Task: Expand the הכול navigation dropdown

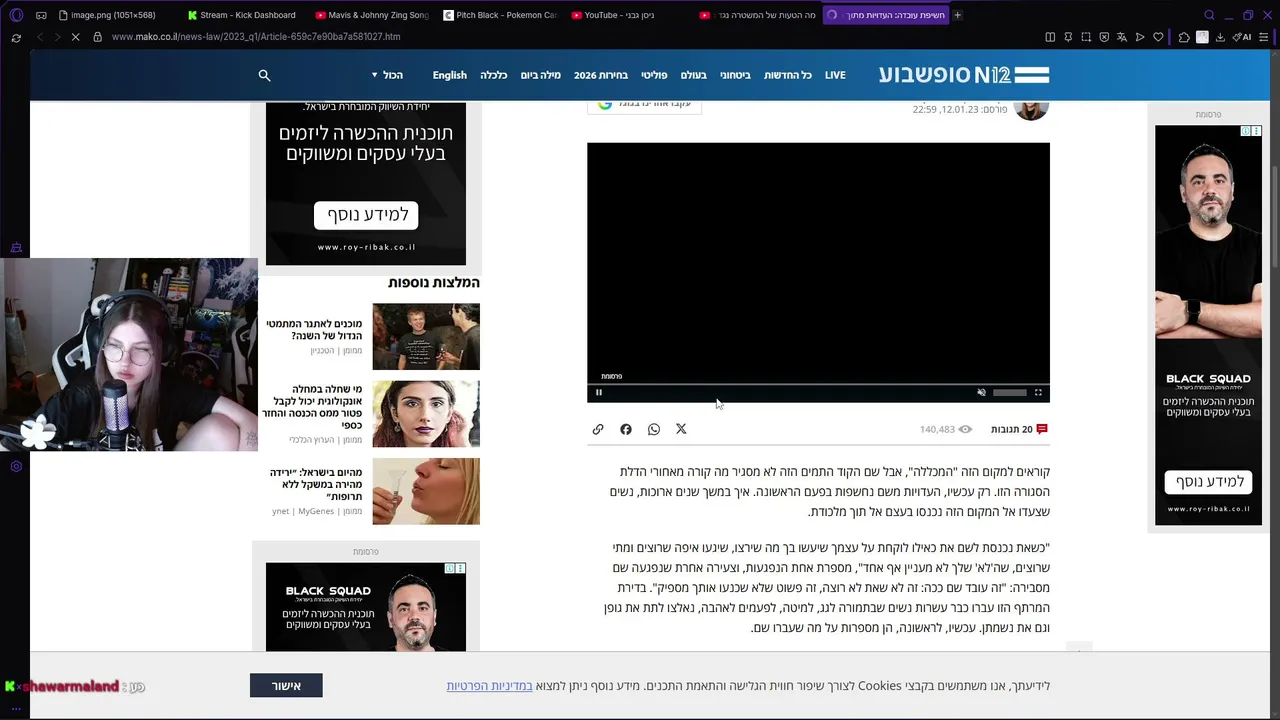Action: coord(387,75)
